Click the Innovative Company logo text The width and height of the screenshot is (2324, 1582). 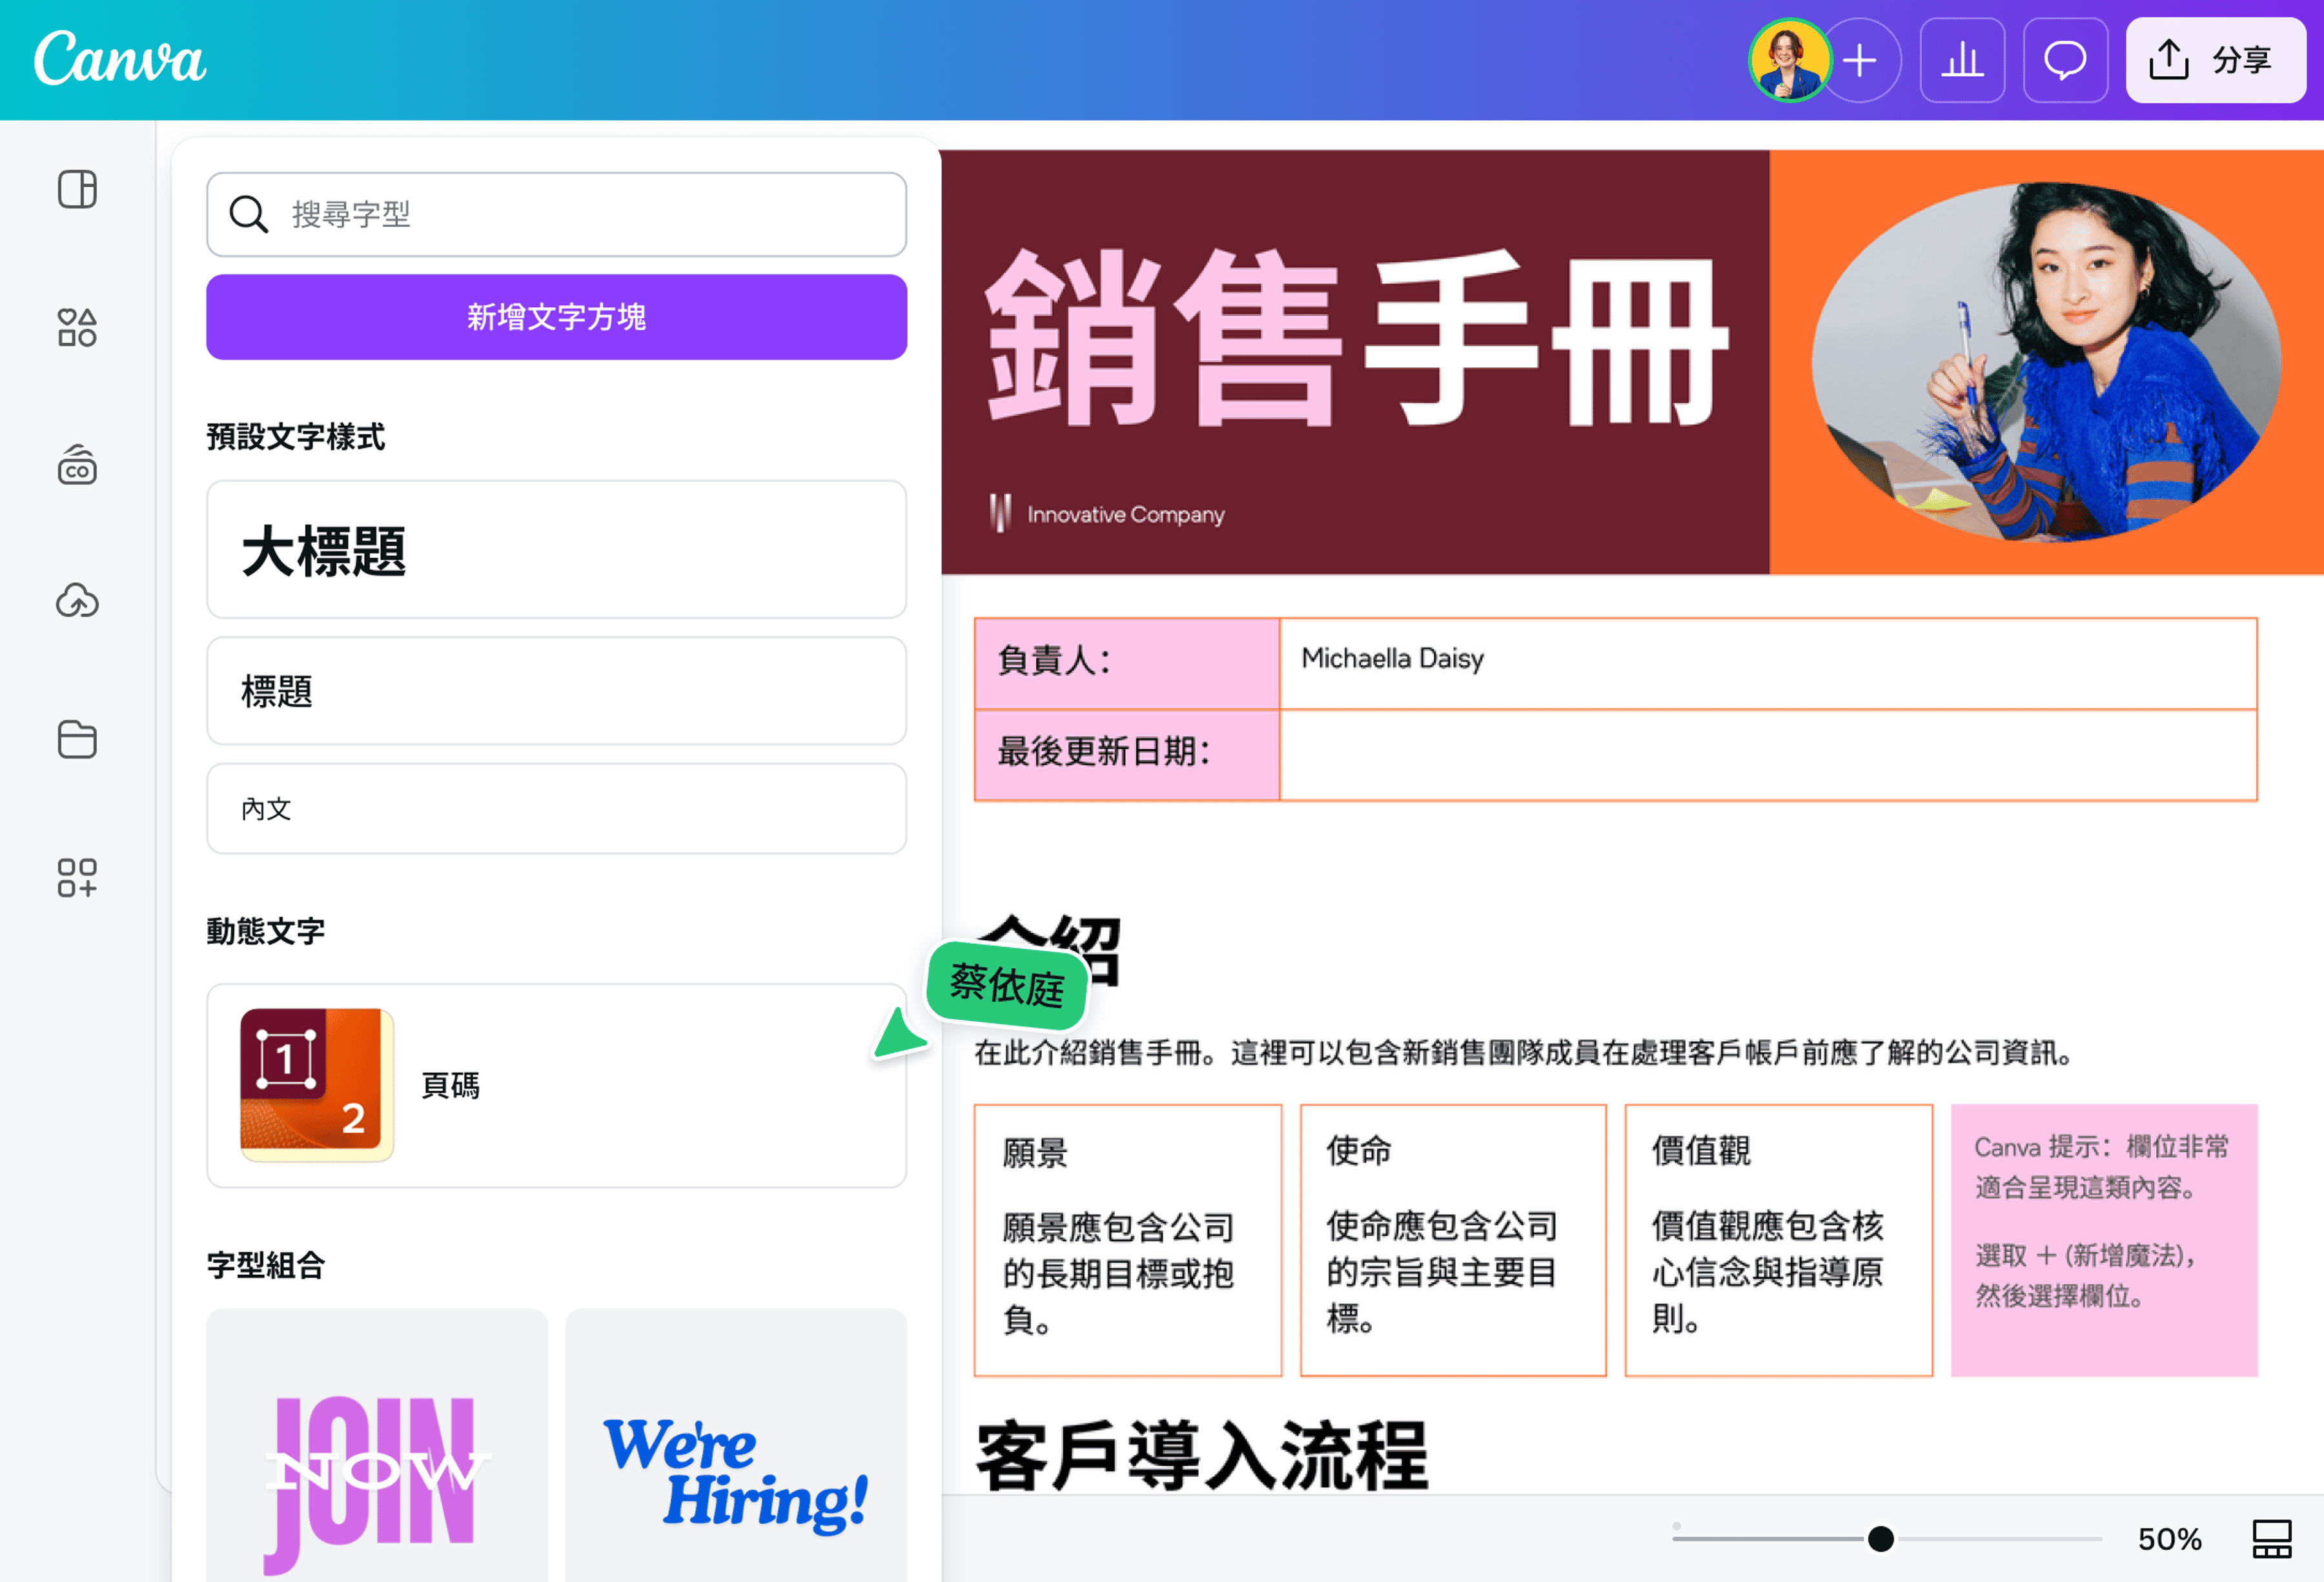click(1125, 514)
